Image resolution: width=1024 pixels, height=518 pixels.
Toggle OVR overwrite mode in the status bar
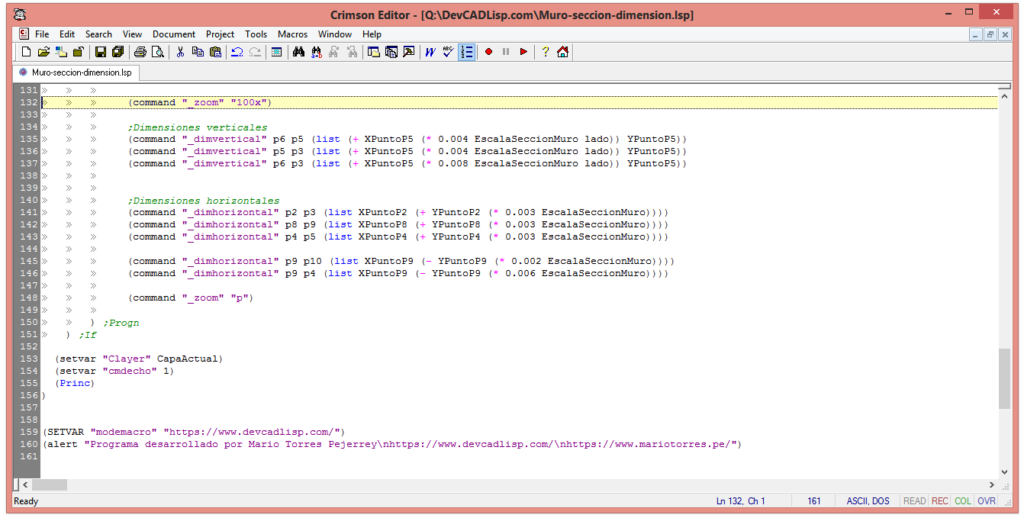(x=986, y=501)
